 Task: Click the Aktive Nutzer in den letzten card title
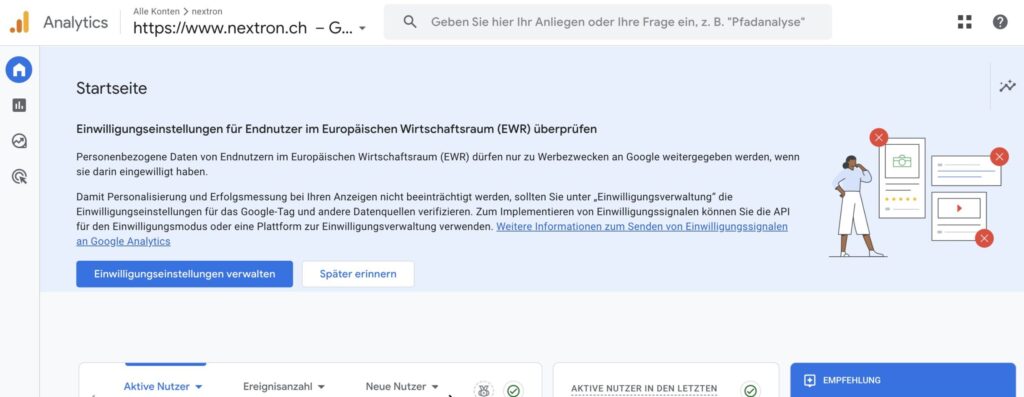(644, 389)
